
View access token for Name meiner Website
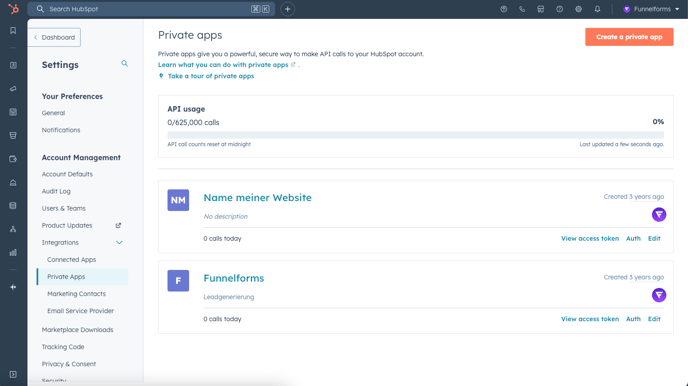click(x=590, y=239)
